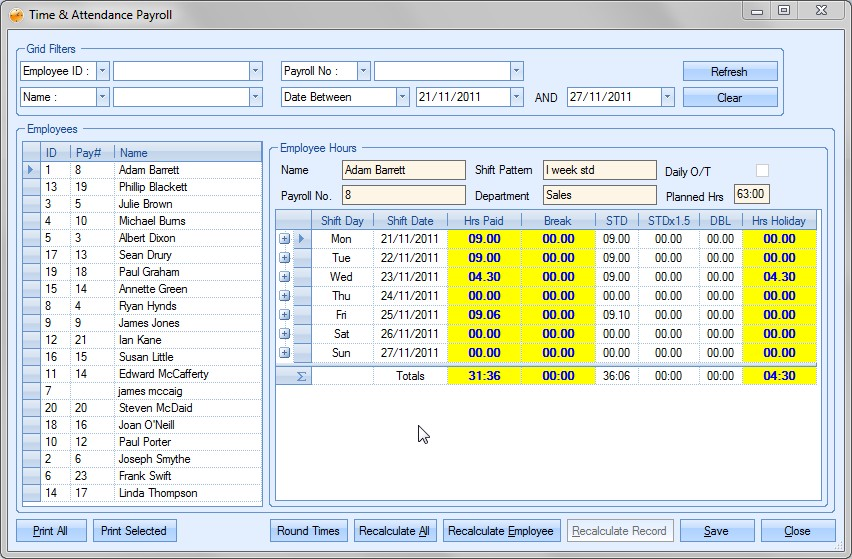Screen dimensions: 852x559
Task: Click the Payroll No. input field
Action: pyautogui.click(x=403, y=195)
